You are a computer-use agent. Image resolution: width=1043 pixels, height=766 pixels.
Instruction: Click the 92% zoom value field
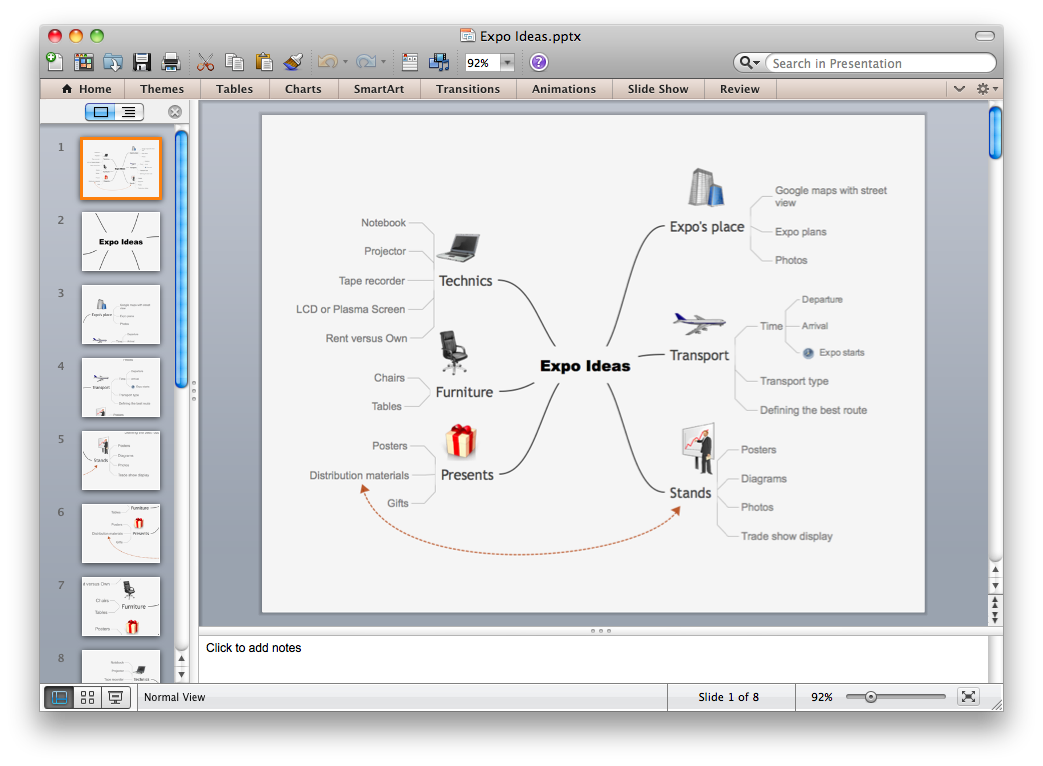pyautogui.click(x=482, y=63)
